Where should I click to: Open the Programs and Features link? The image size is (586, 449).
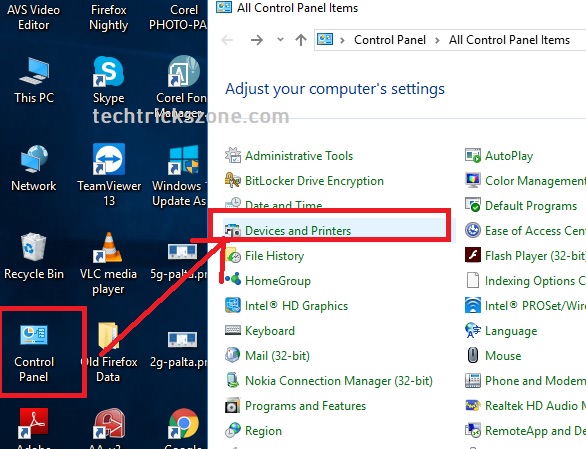[x=305, y=406]
